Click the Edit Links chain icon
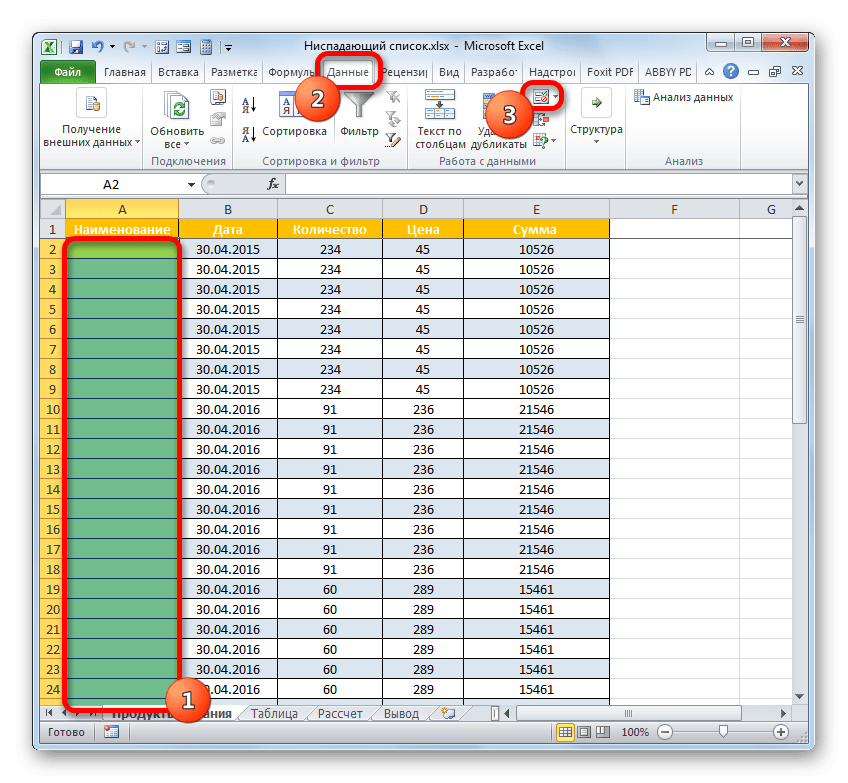The image size is (848, 783). click(x=218, y=141)
